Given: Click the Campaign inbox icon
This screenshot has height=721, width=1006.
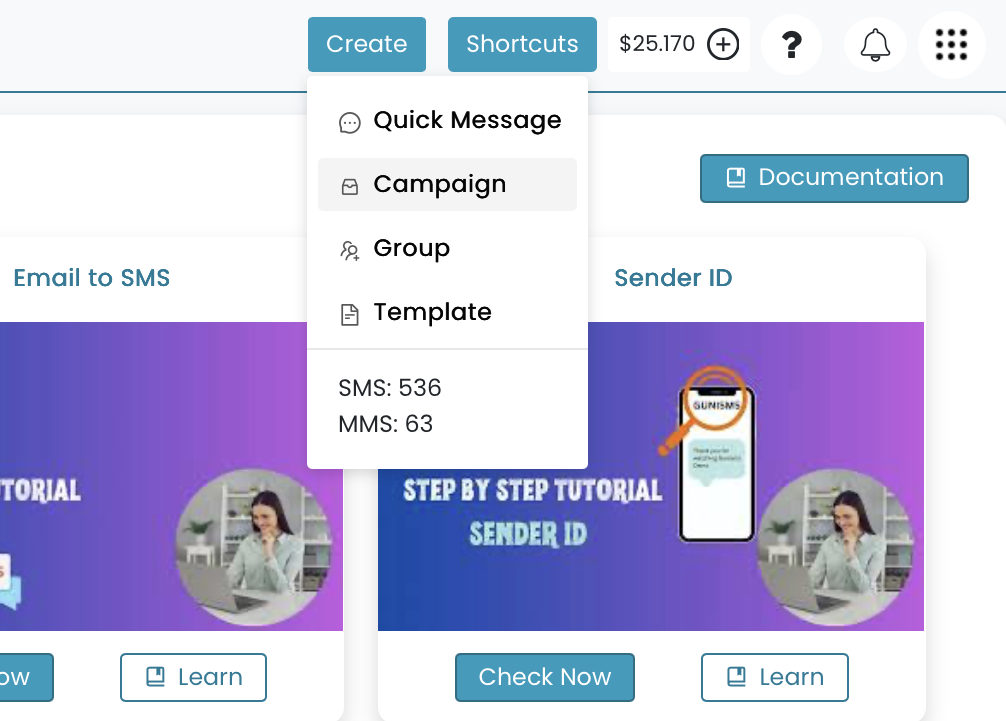Looking at the screenshot, I should (x=350, y=187).
